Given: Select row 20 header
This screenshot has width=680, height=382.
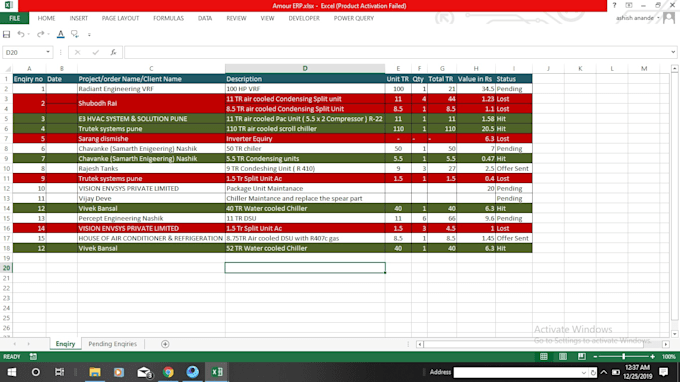Looking at the screenshot, I should [6, 268].
